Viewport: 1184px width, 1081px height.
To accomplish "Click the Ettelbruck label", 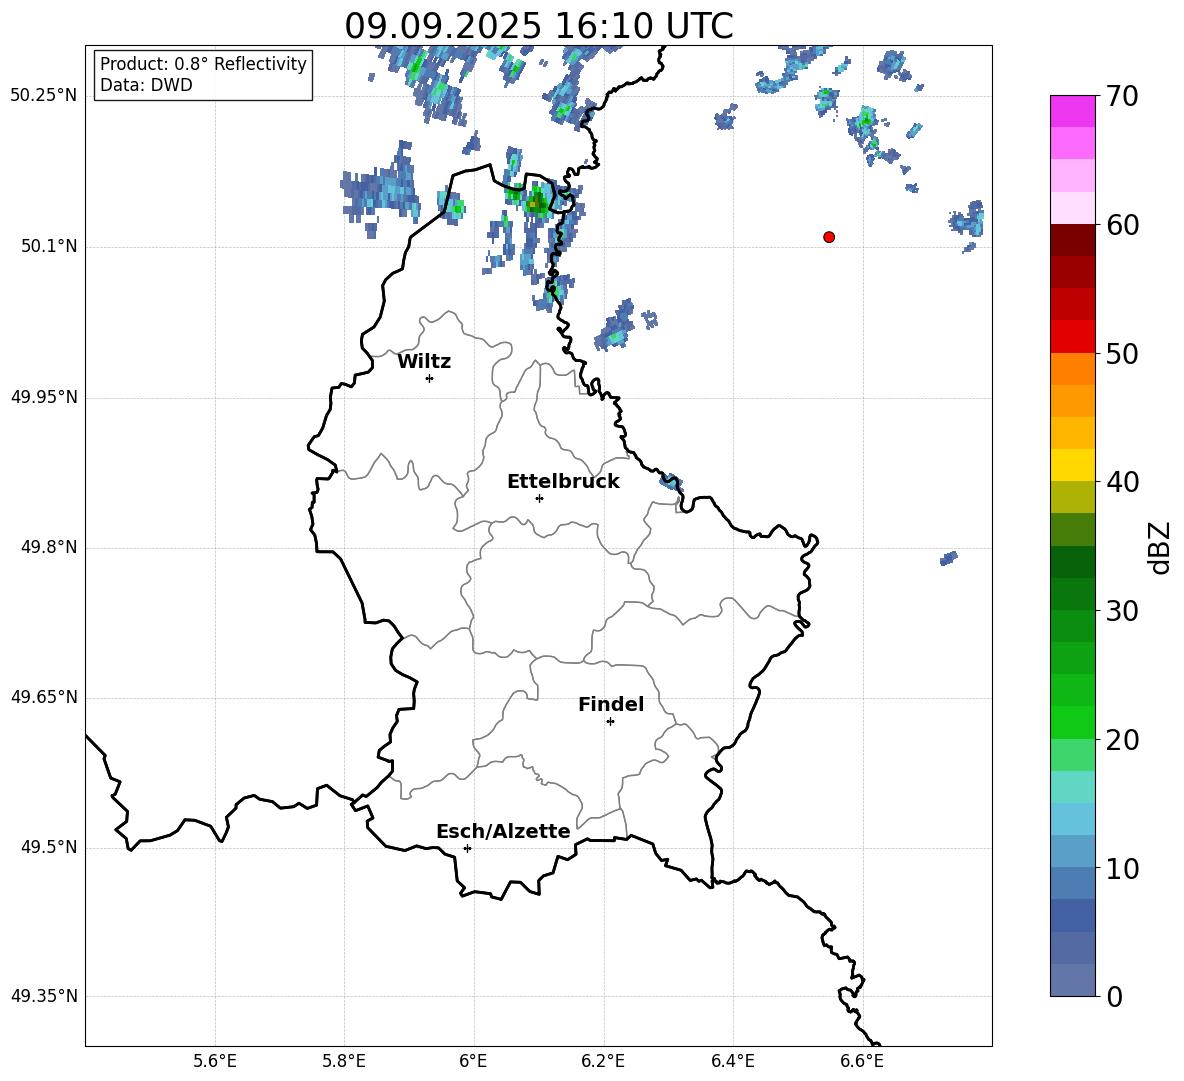I will [x=563, y=482].
